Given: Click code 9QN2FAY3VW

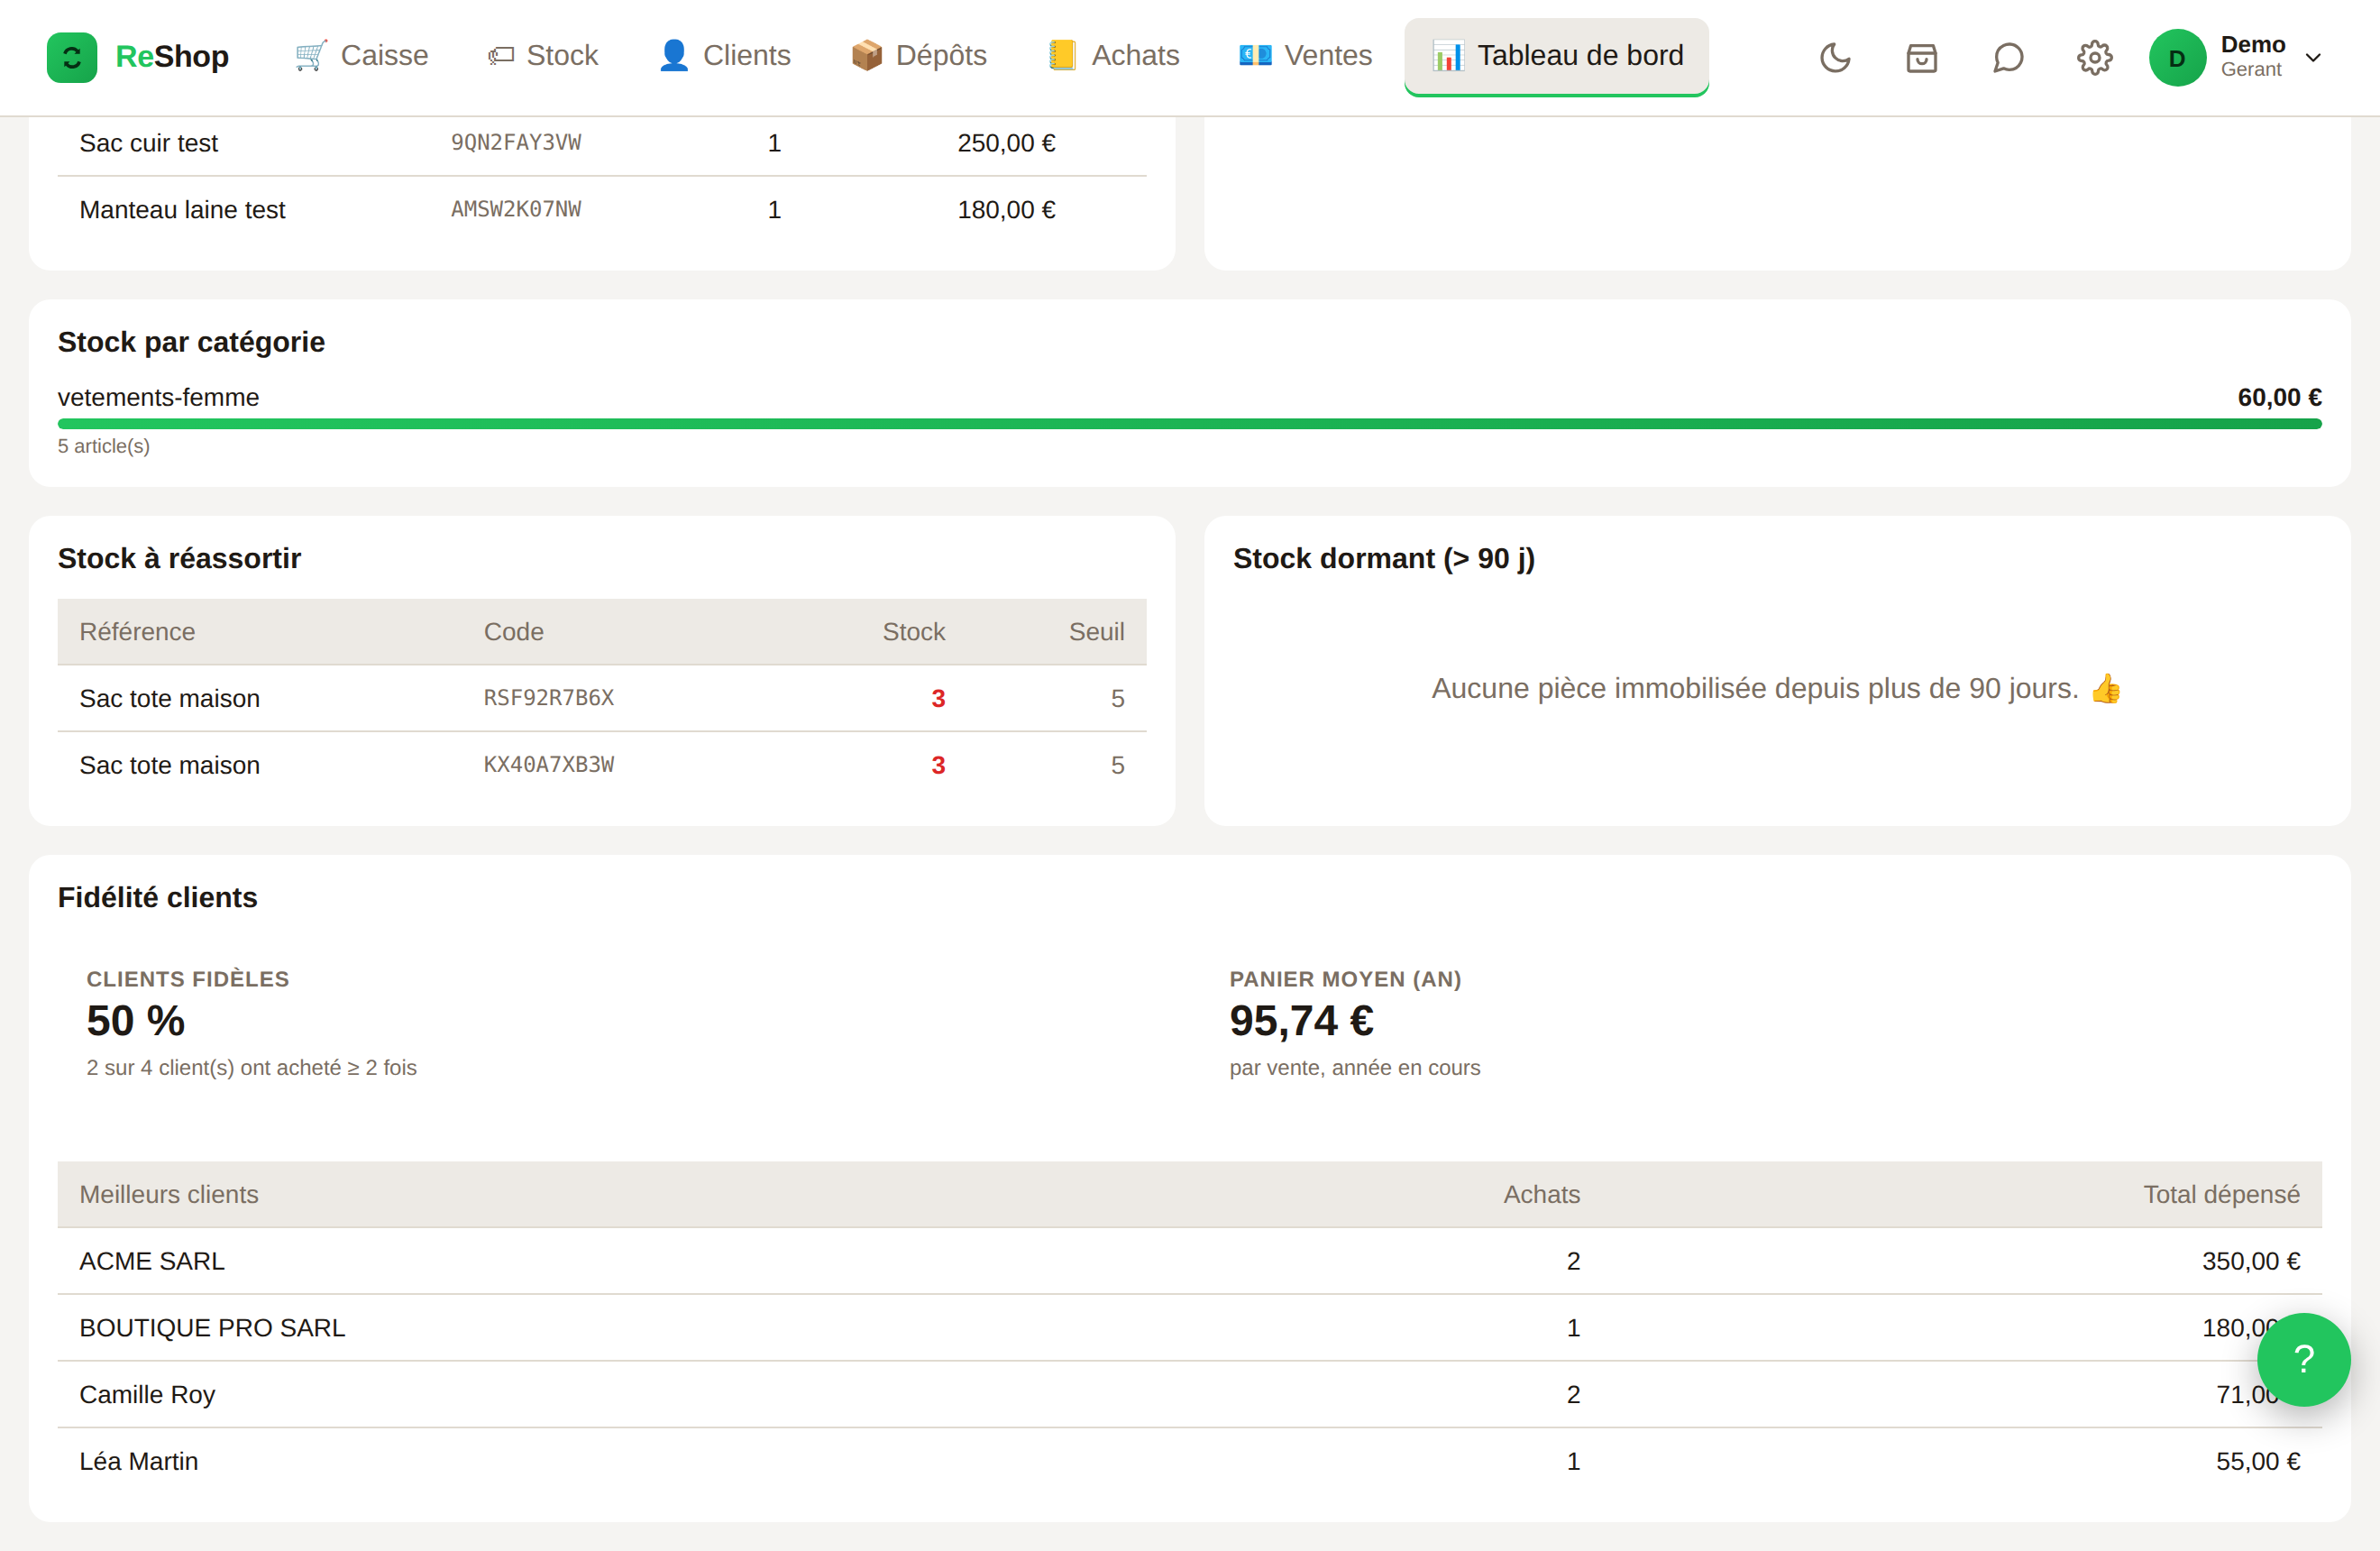Looking at the screenshot, I should click(x=516, y=142).
